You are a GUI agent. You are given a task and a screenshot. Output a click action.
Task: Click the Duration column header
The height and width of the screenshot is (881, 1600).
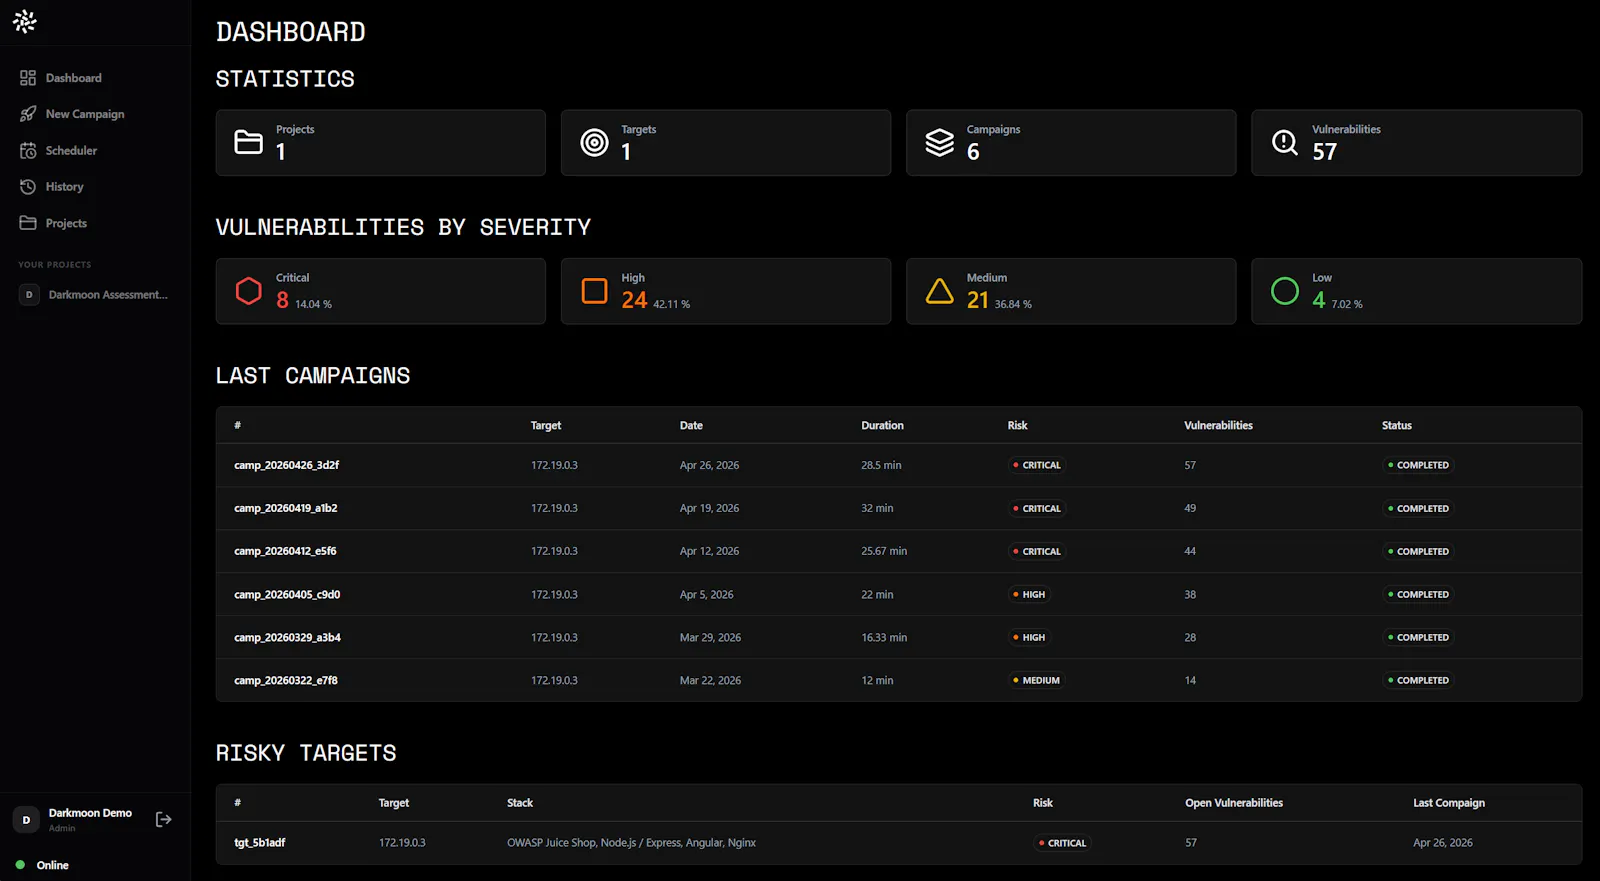pos(882,425)
